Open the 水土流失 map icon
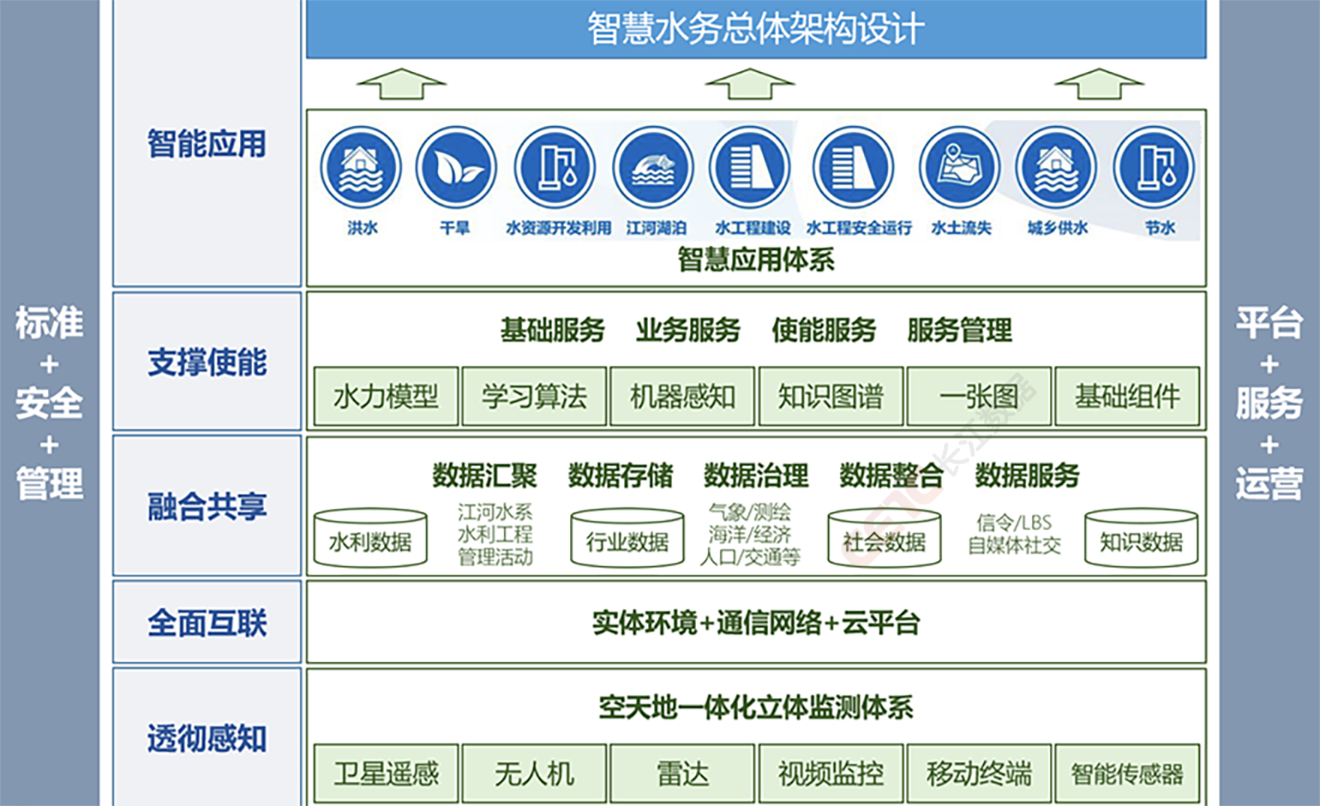The width and height of the screenshot is (1320, 806). tap(959, 167)
